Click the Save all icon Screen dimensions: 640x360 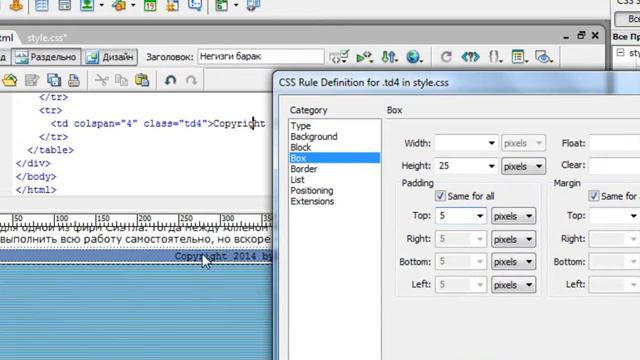pos(54,80)
